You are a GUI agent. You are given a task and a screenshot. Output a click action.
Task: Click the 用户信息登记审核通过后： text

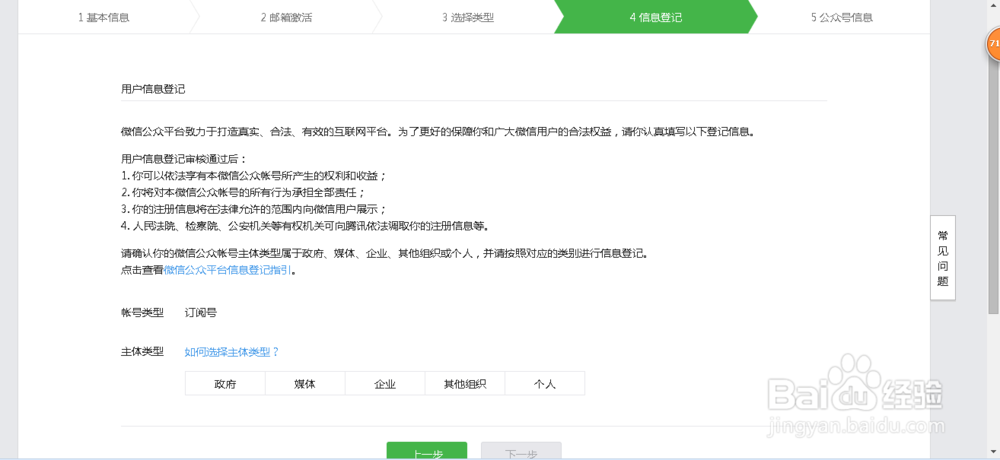pyautogui.click(x=183, y=158)
